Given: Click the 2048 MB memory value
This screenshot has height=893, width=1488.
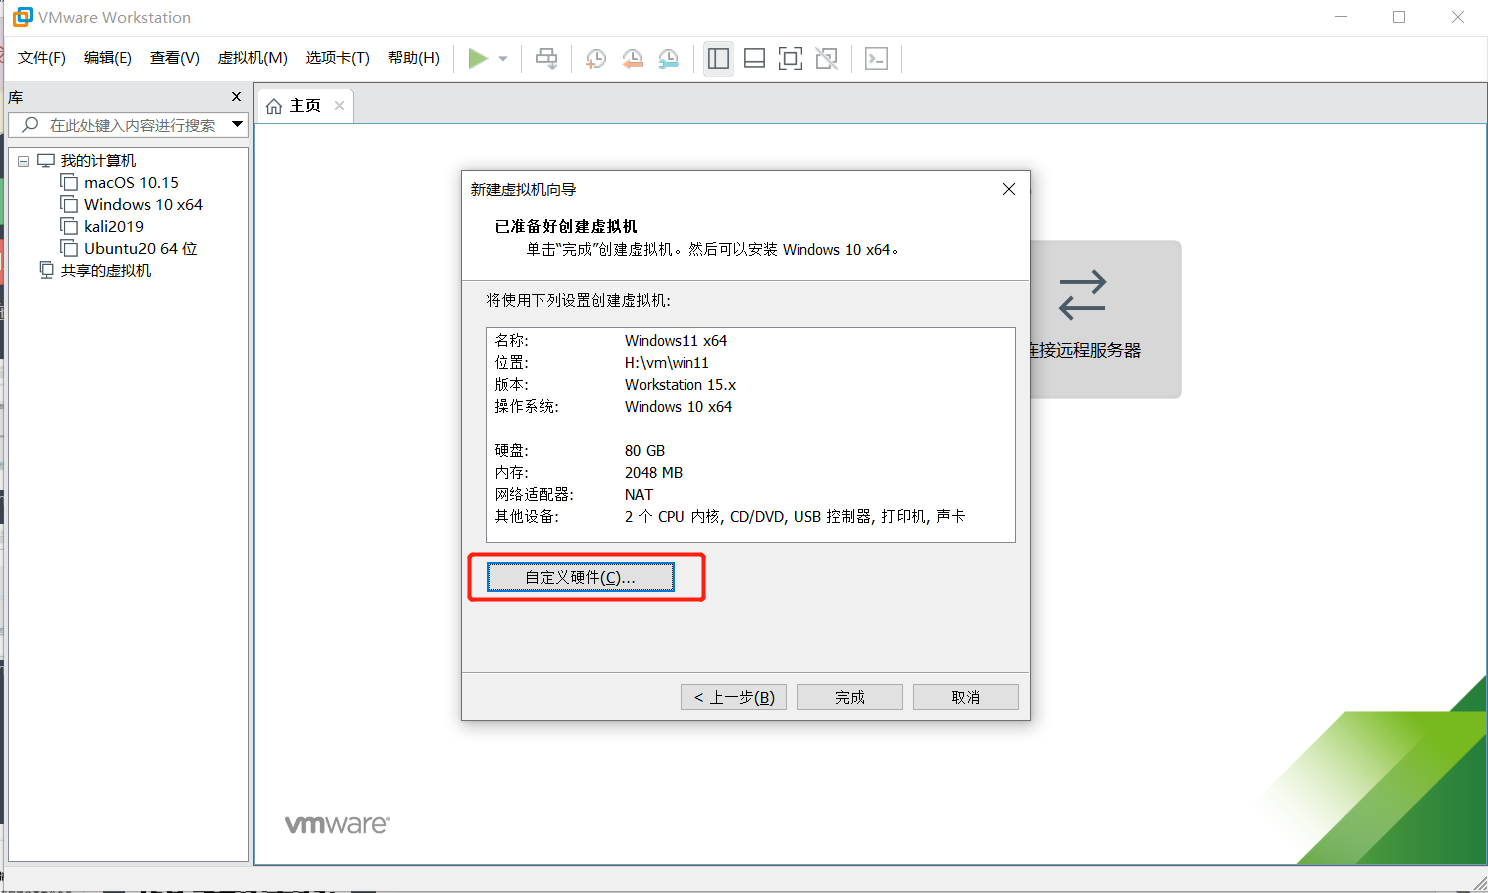Looking at the screenshot, I should pos(654,473).
